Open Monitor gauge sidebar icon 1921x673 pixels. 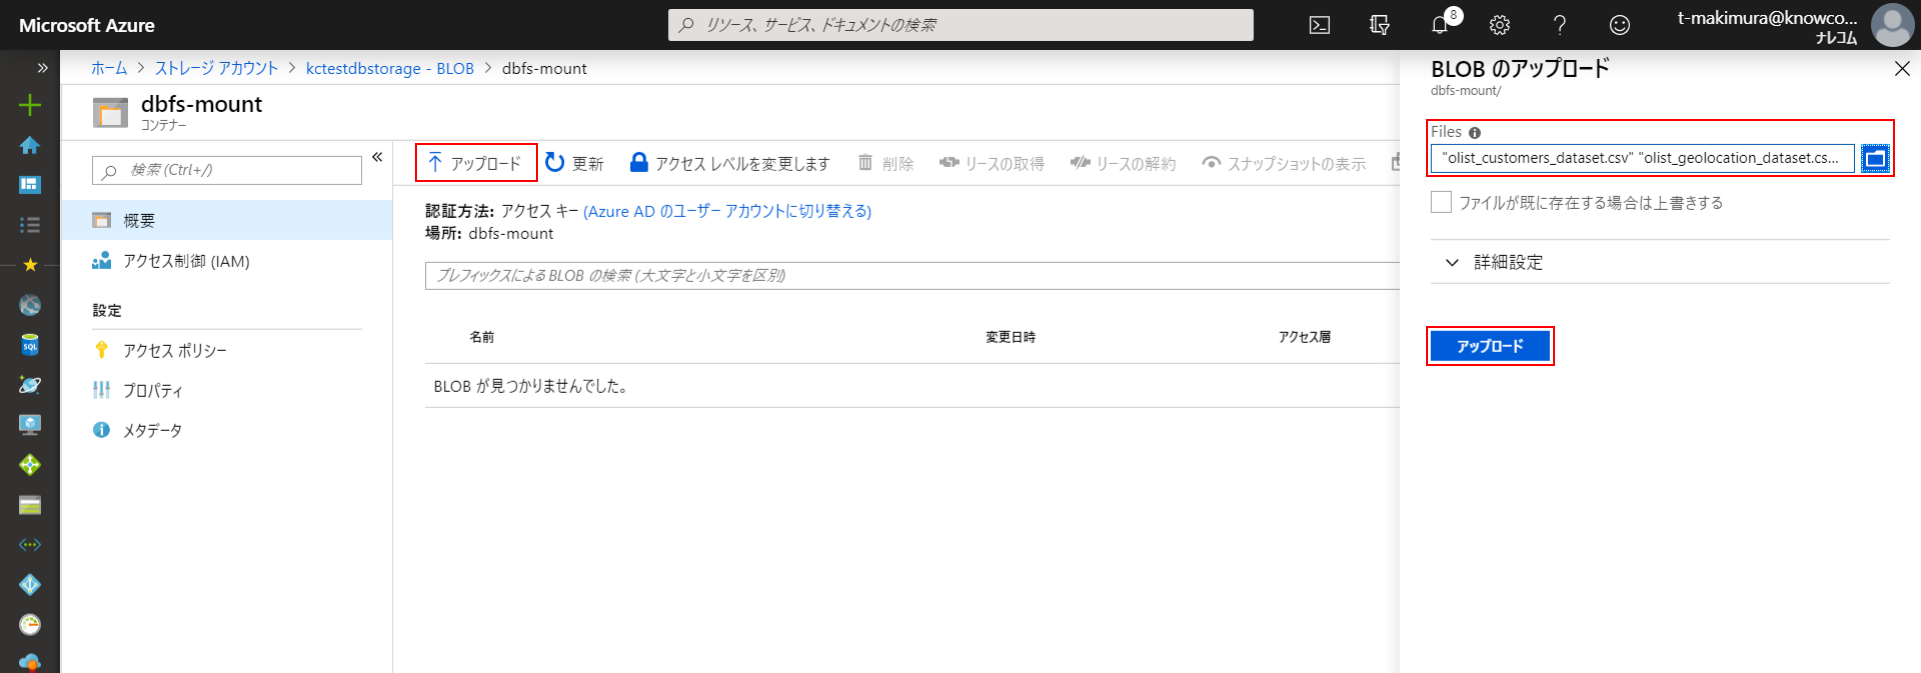30,625
